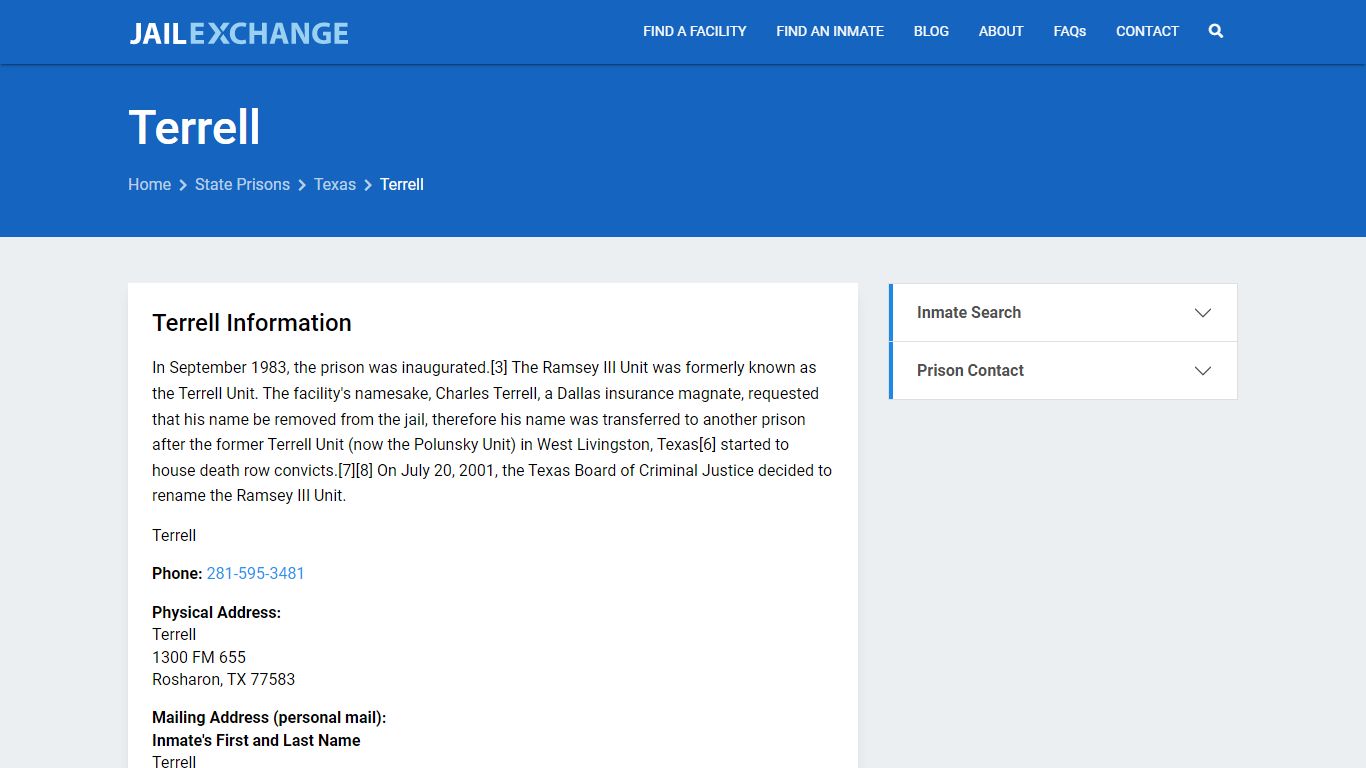The image size is (1366, 768).
Task: Open the About page
Action: click(1001, 31)
